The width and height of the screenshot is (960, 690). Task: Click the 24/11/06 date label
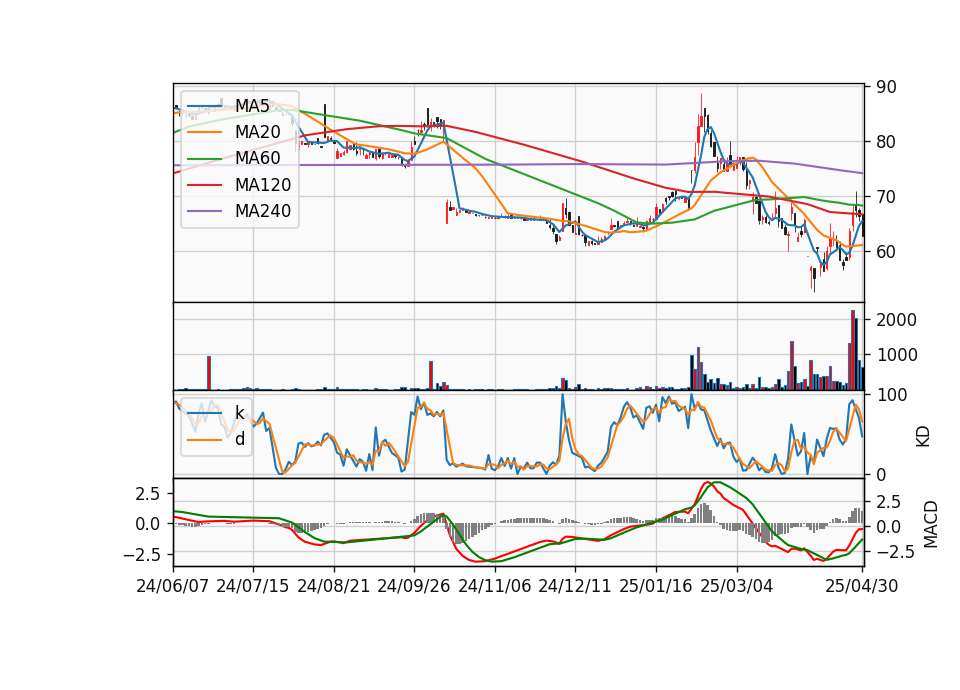point(495,586)
